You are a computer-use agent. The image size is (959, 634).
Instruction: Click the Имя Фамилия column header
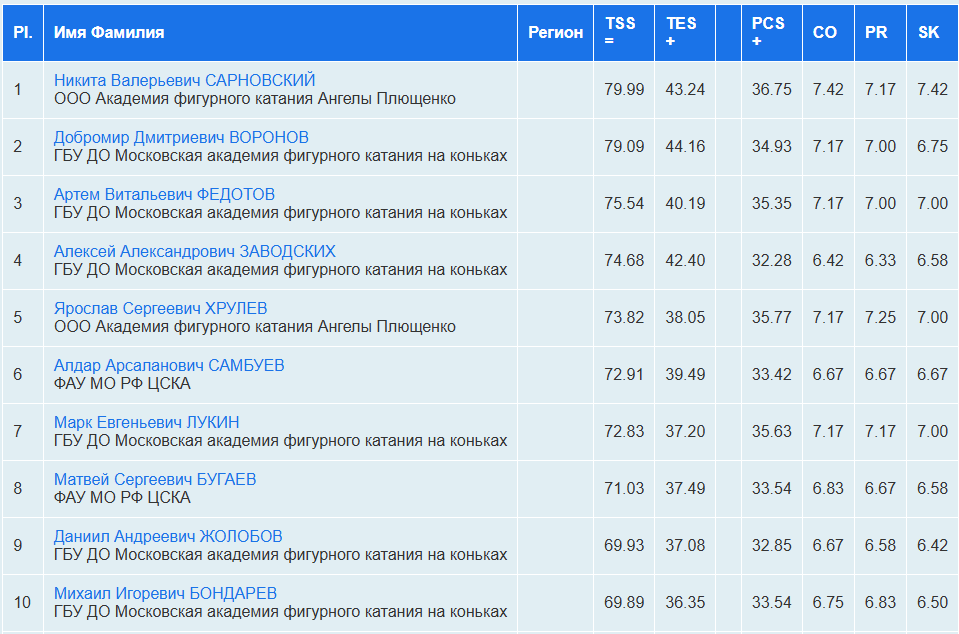pos(280,32)
